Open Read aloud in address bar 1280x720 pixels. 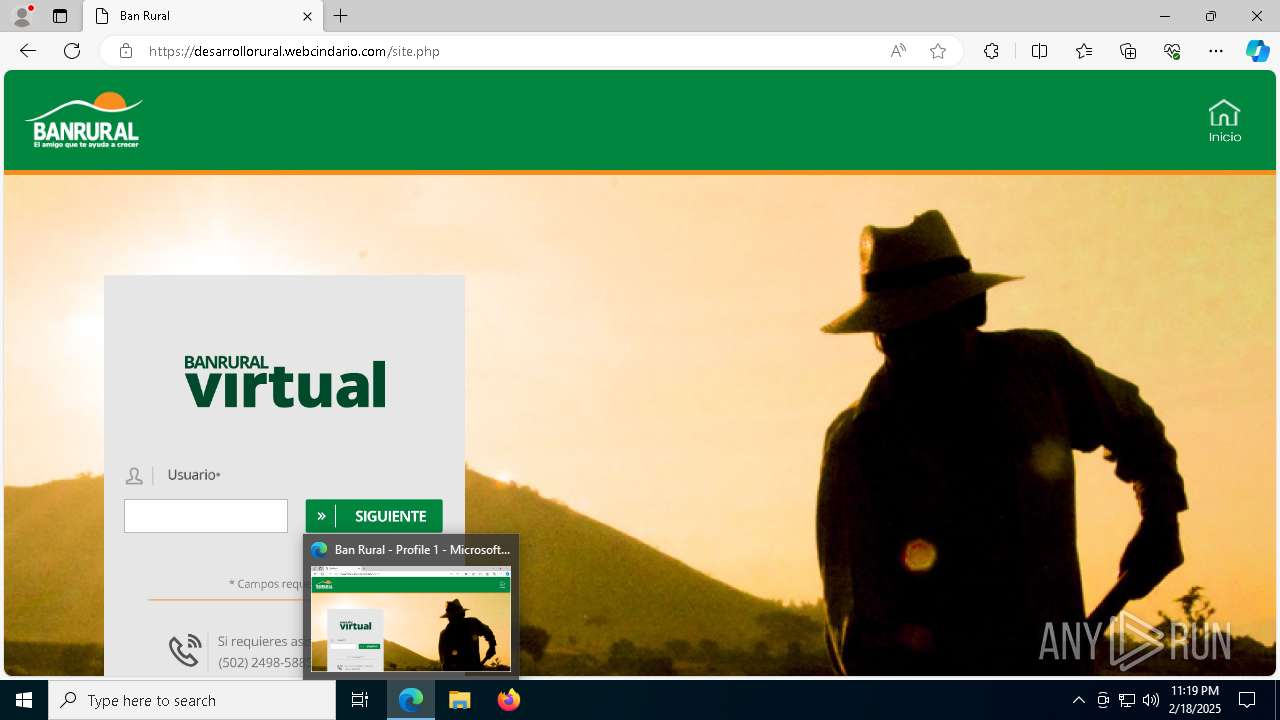898,51
